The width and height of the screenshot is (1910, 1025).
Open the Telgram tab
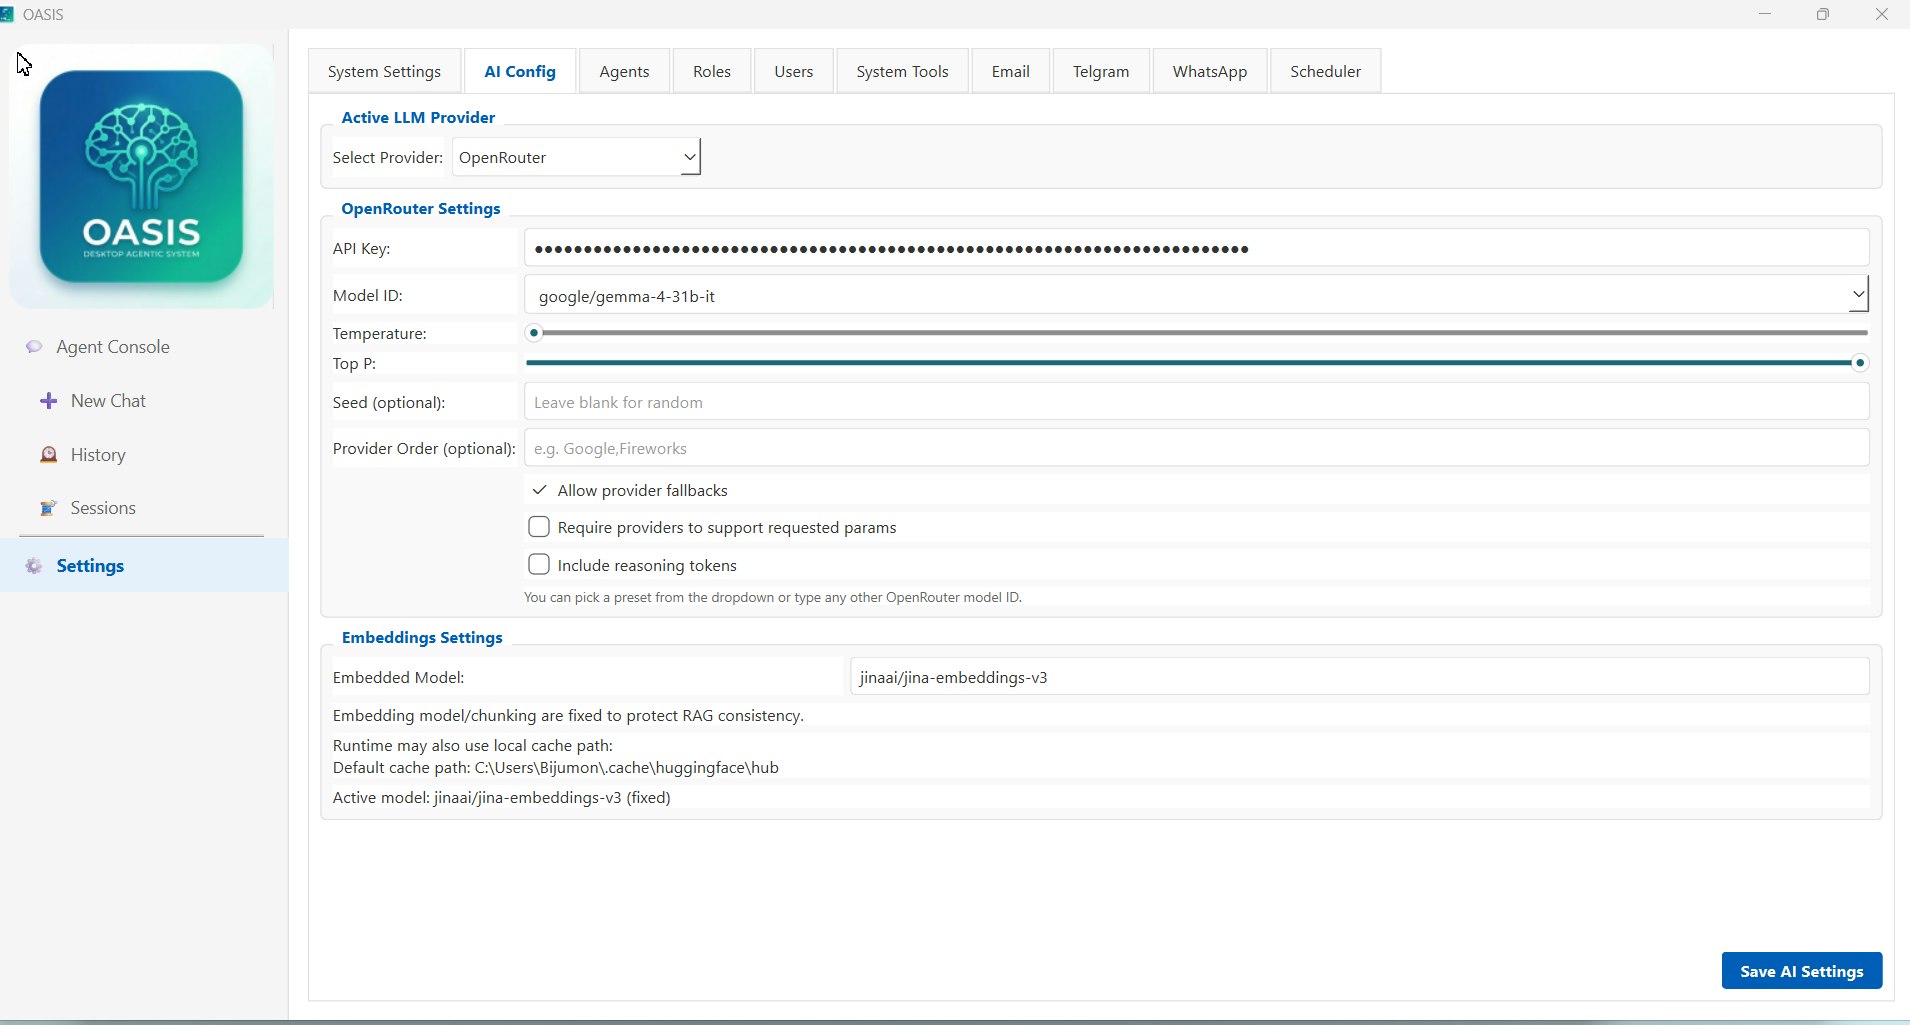1101,71
